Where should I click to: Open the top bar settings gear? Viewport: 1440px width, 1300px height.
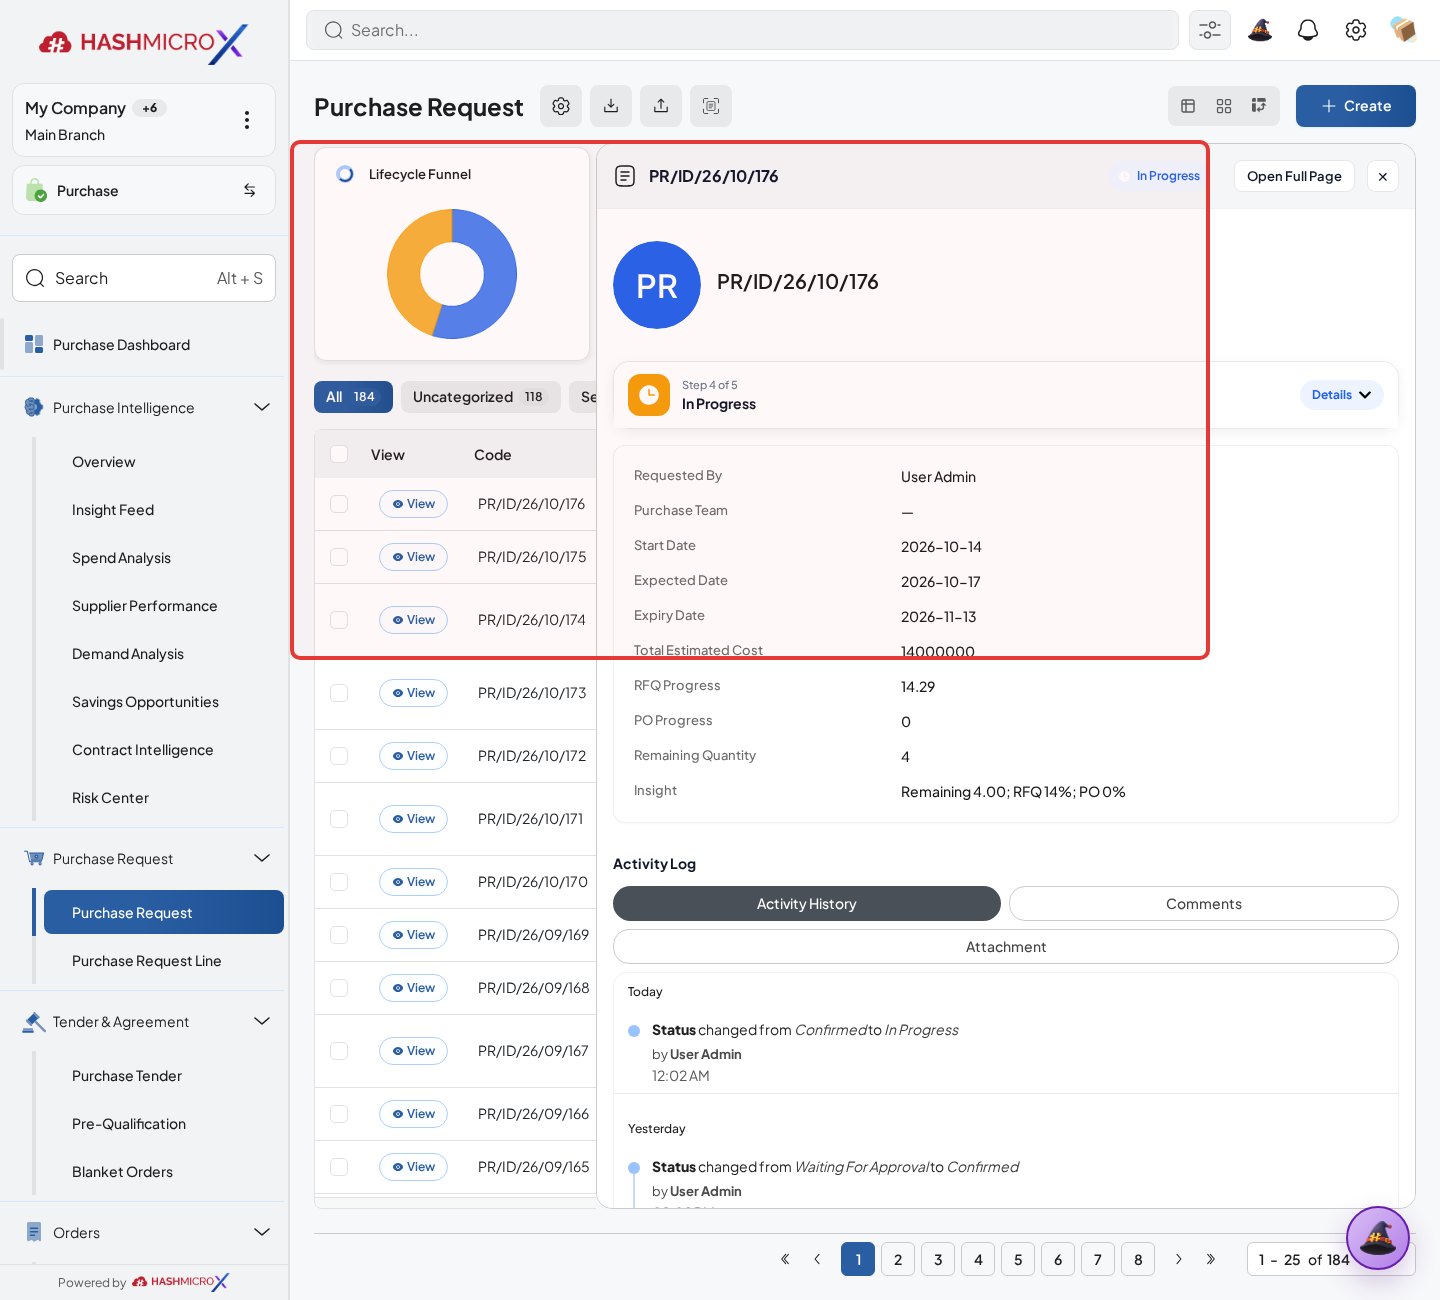pyautogui.click(x=1356, y=30)
